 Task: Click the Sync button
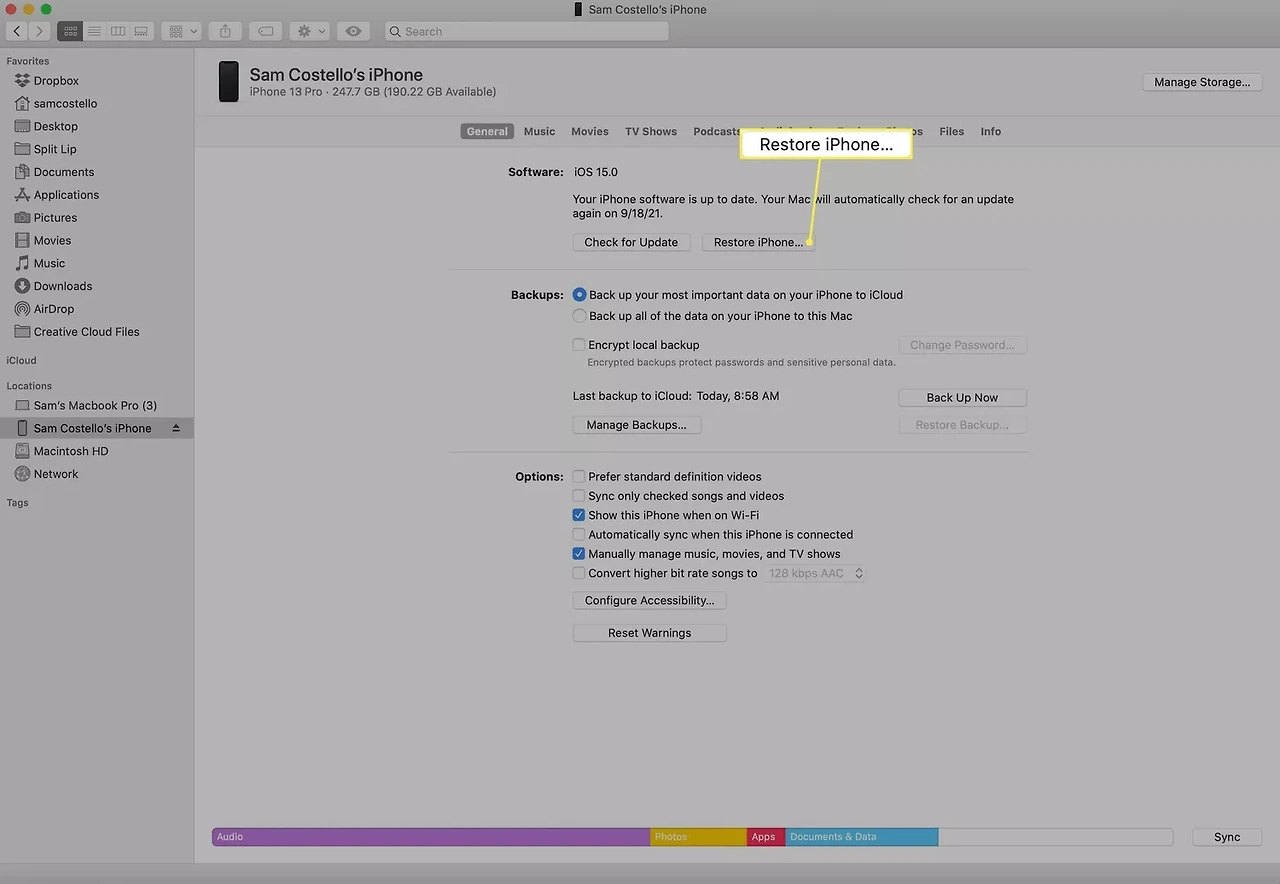coord(1227,837)
